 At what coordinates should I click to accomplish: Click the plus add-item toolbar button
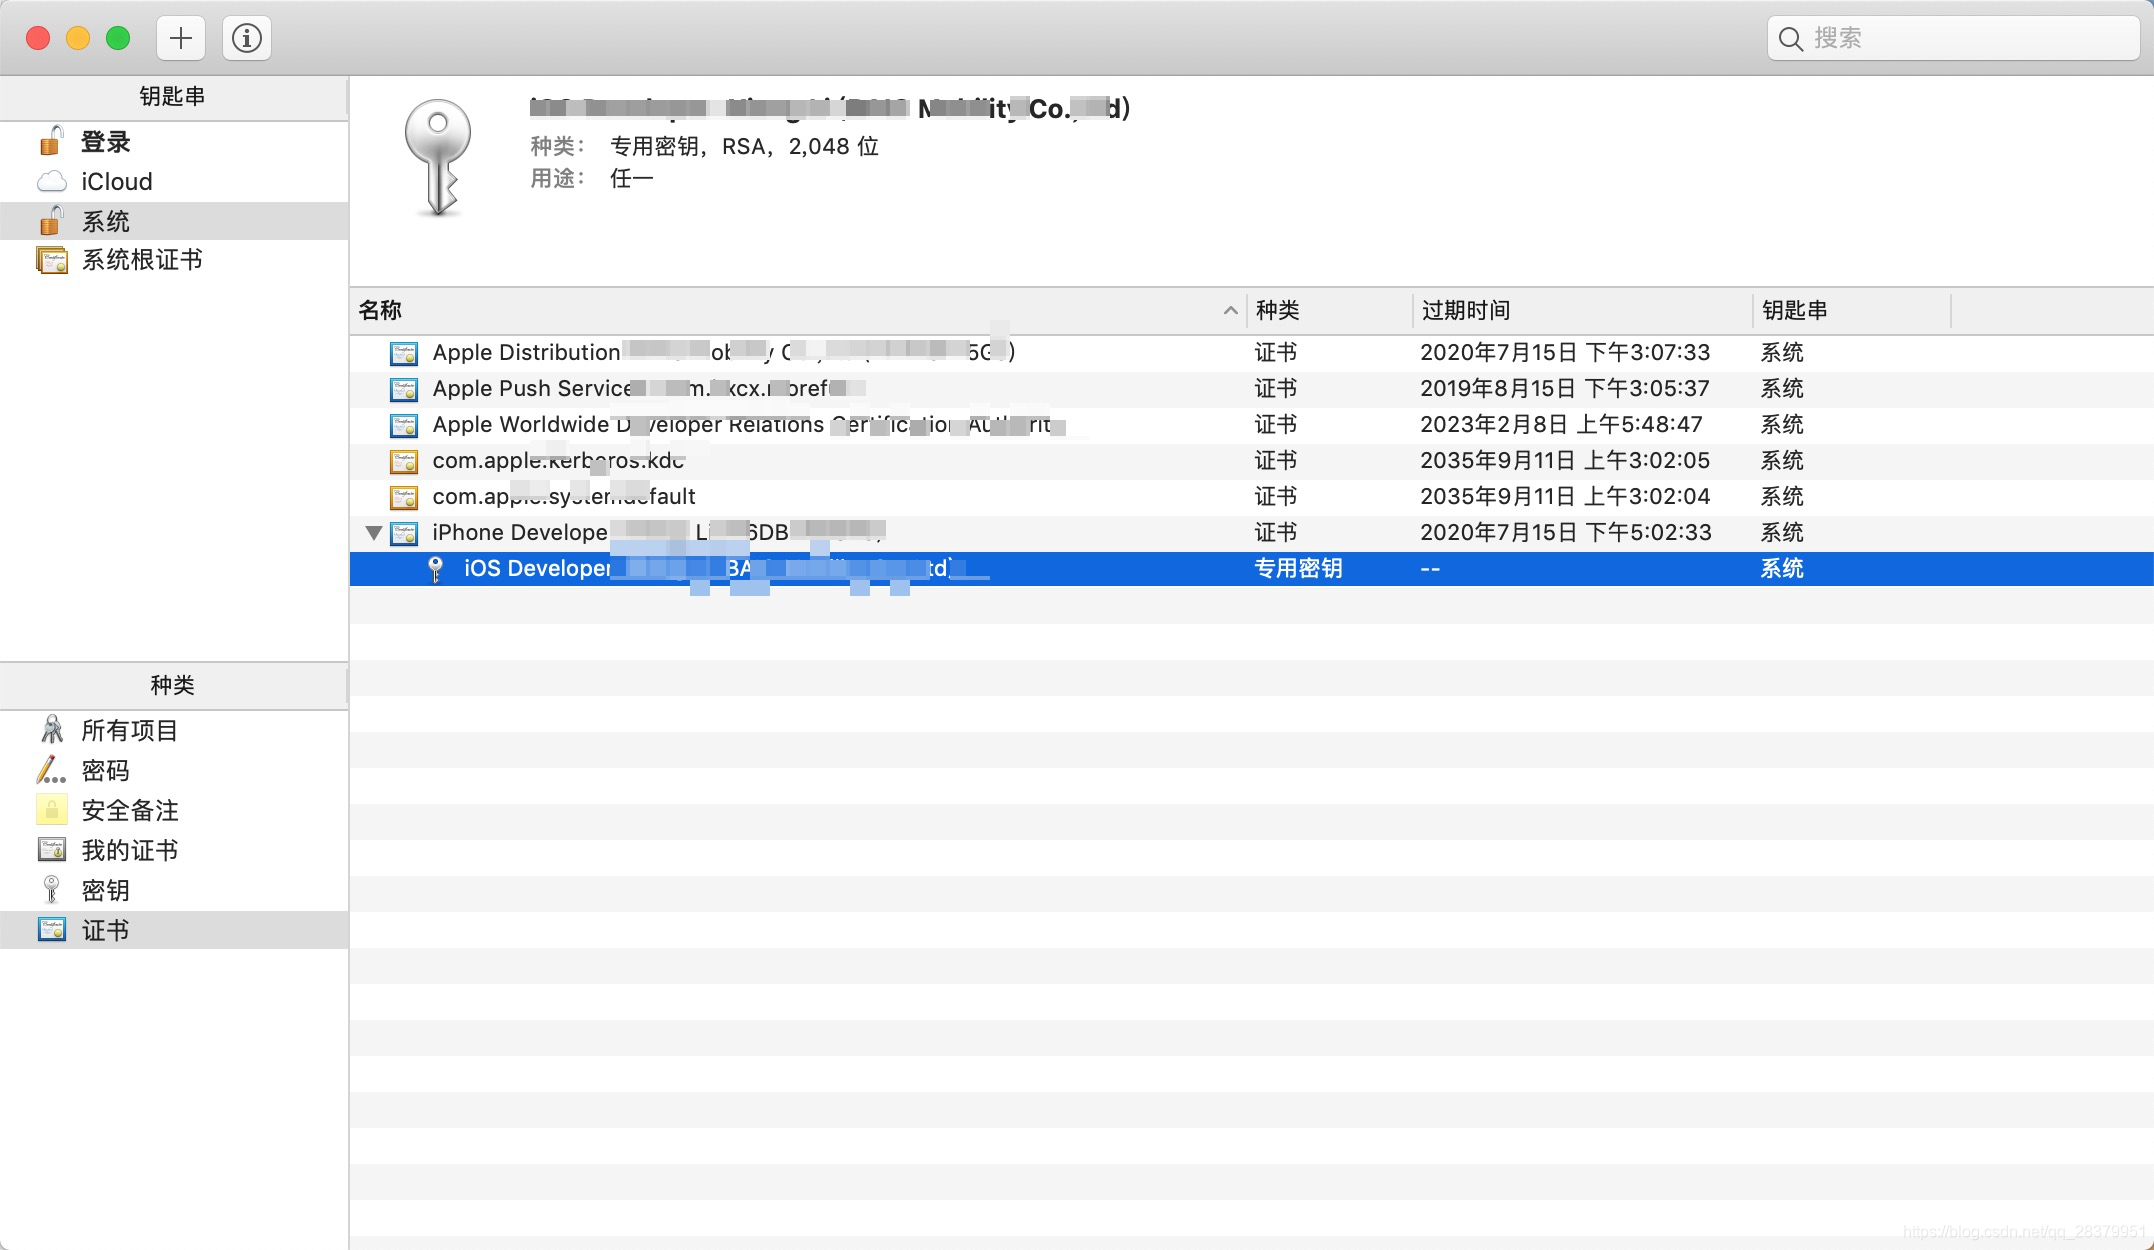[181, 38]
